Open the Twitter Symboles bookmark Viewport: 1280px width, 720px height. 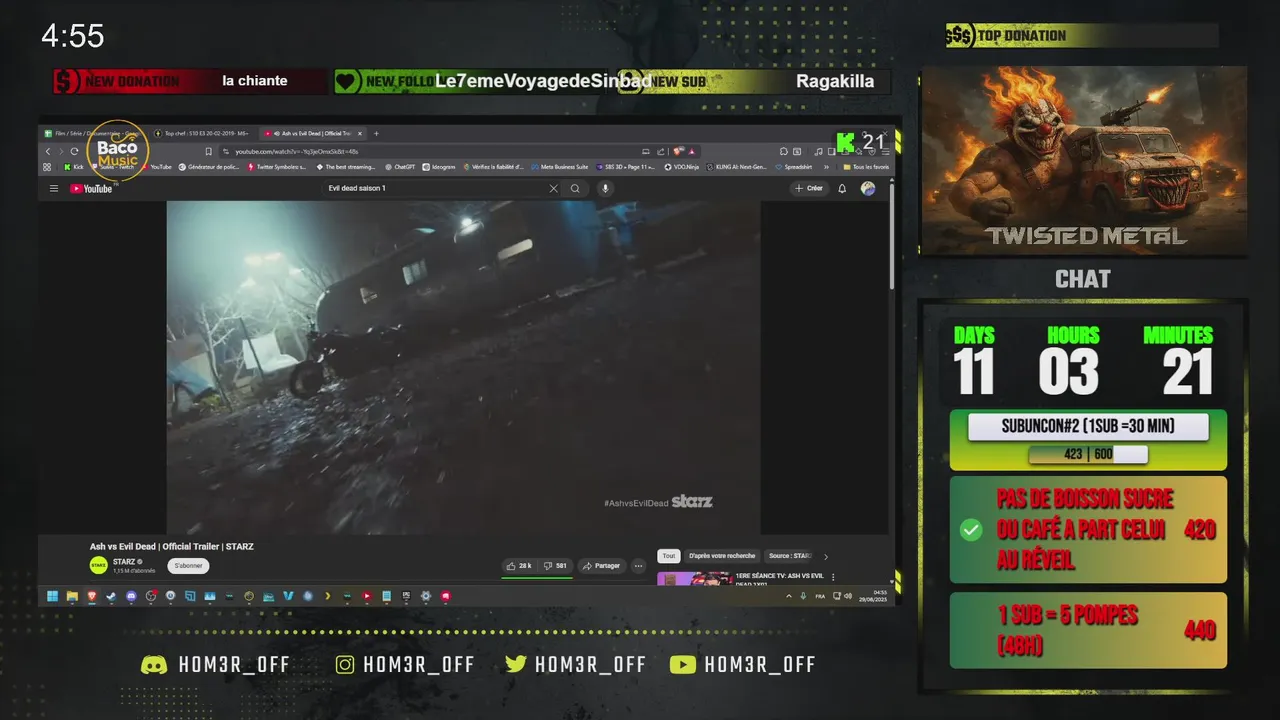(277, 167)
